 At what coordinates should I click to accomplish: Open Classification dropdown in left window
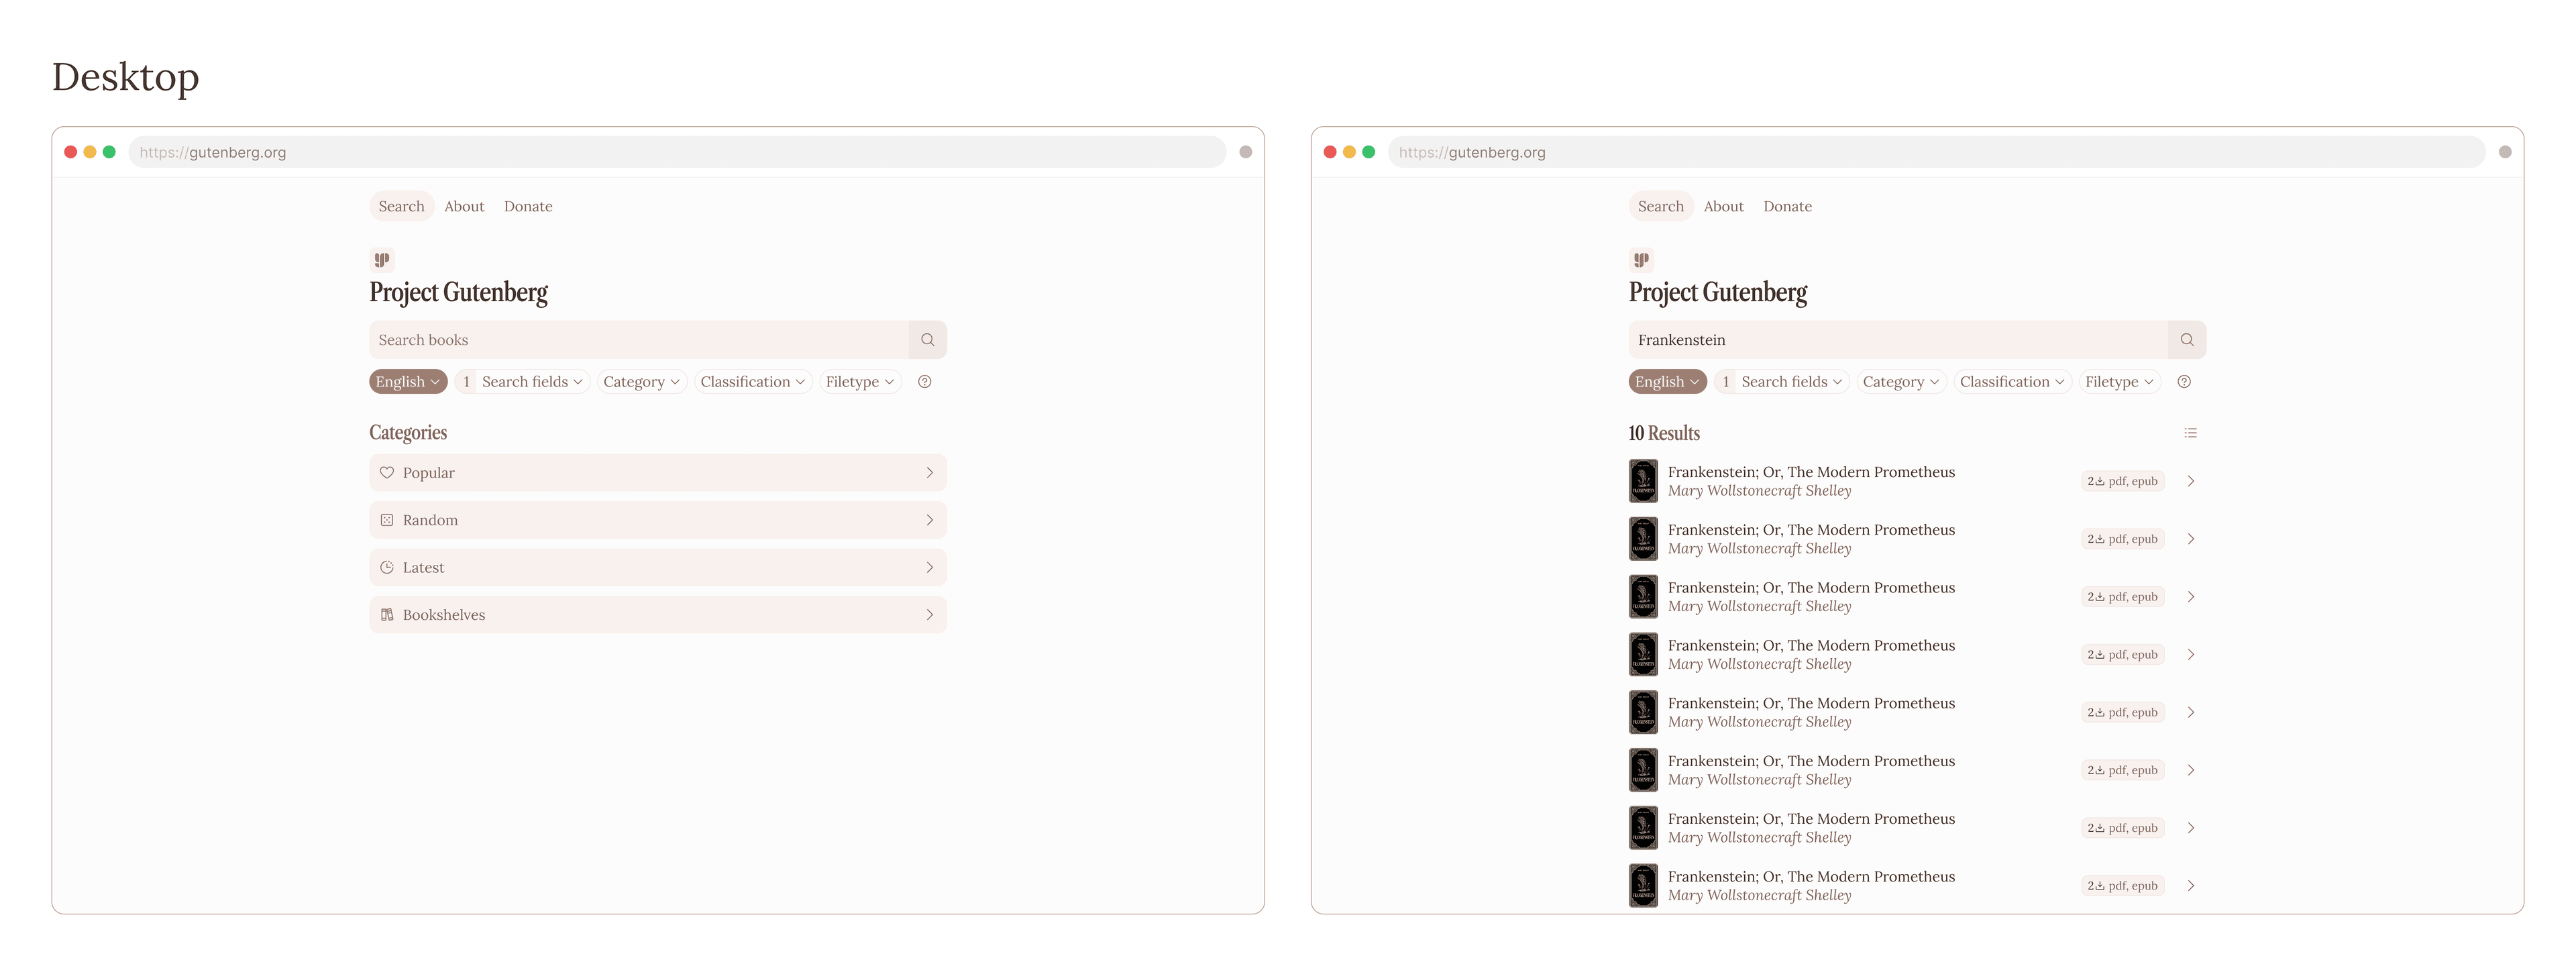753,382
